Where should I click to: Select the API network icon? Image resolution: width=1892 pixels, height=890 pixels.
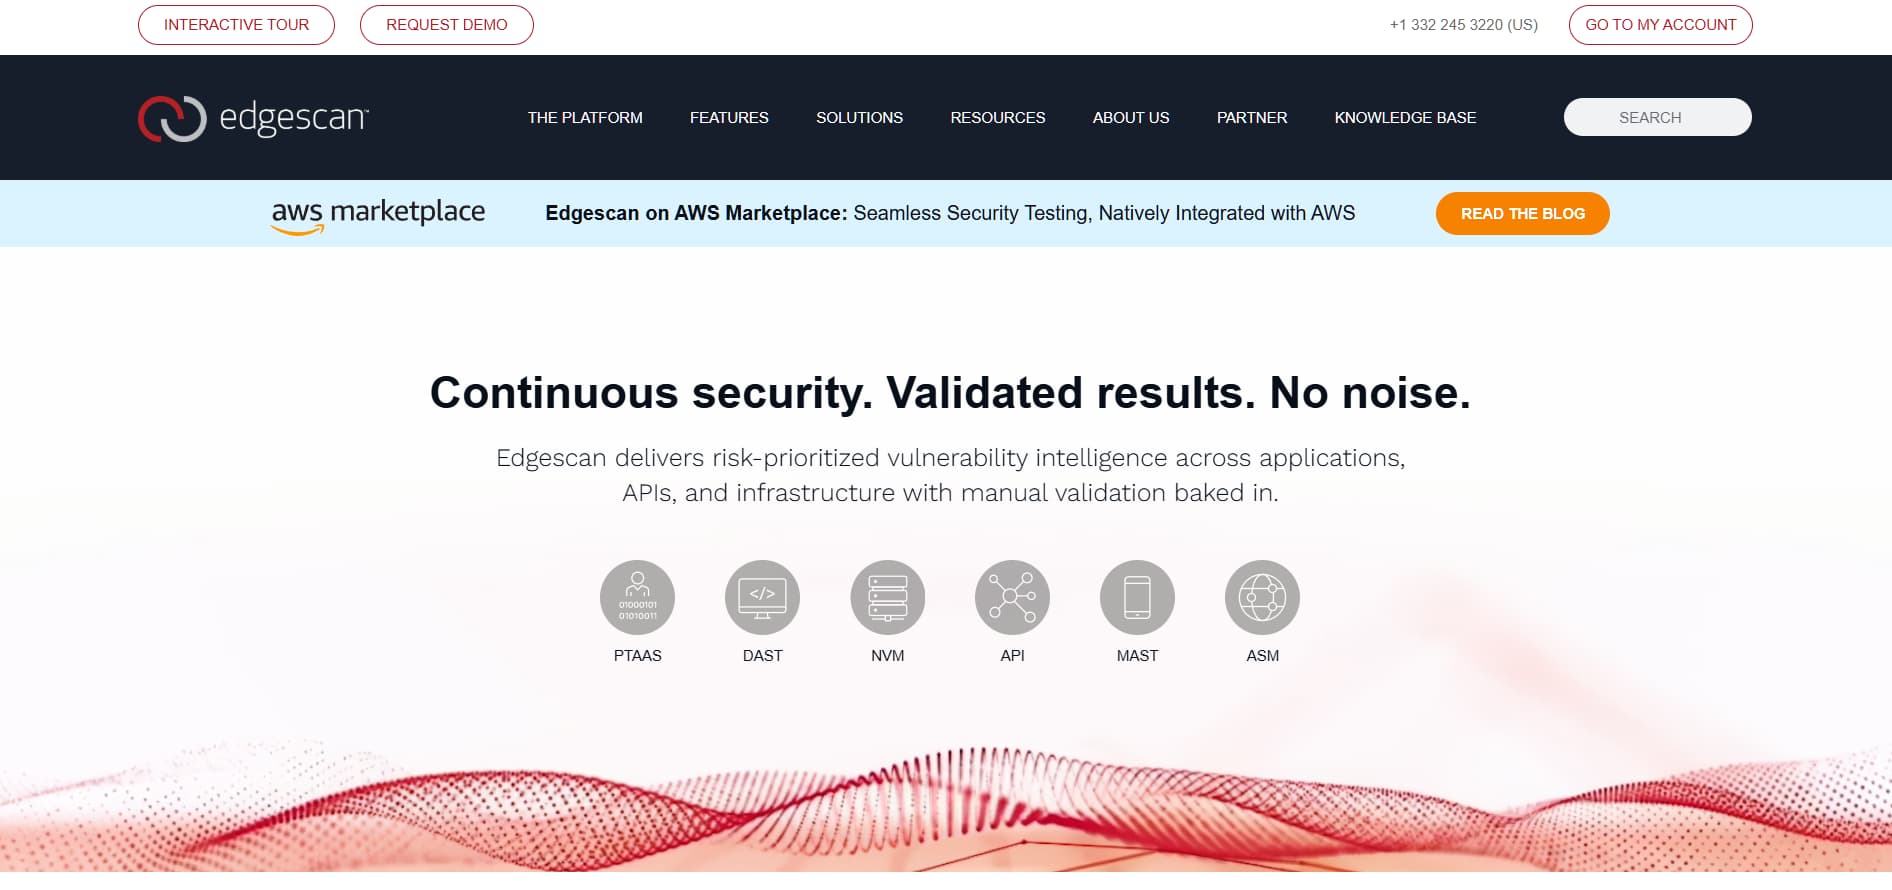1012,597
